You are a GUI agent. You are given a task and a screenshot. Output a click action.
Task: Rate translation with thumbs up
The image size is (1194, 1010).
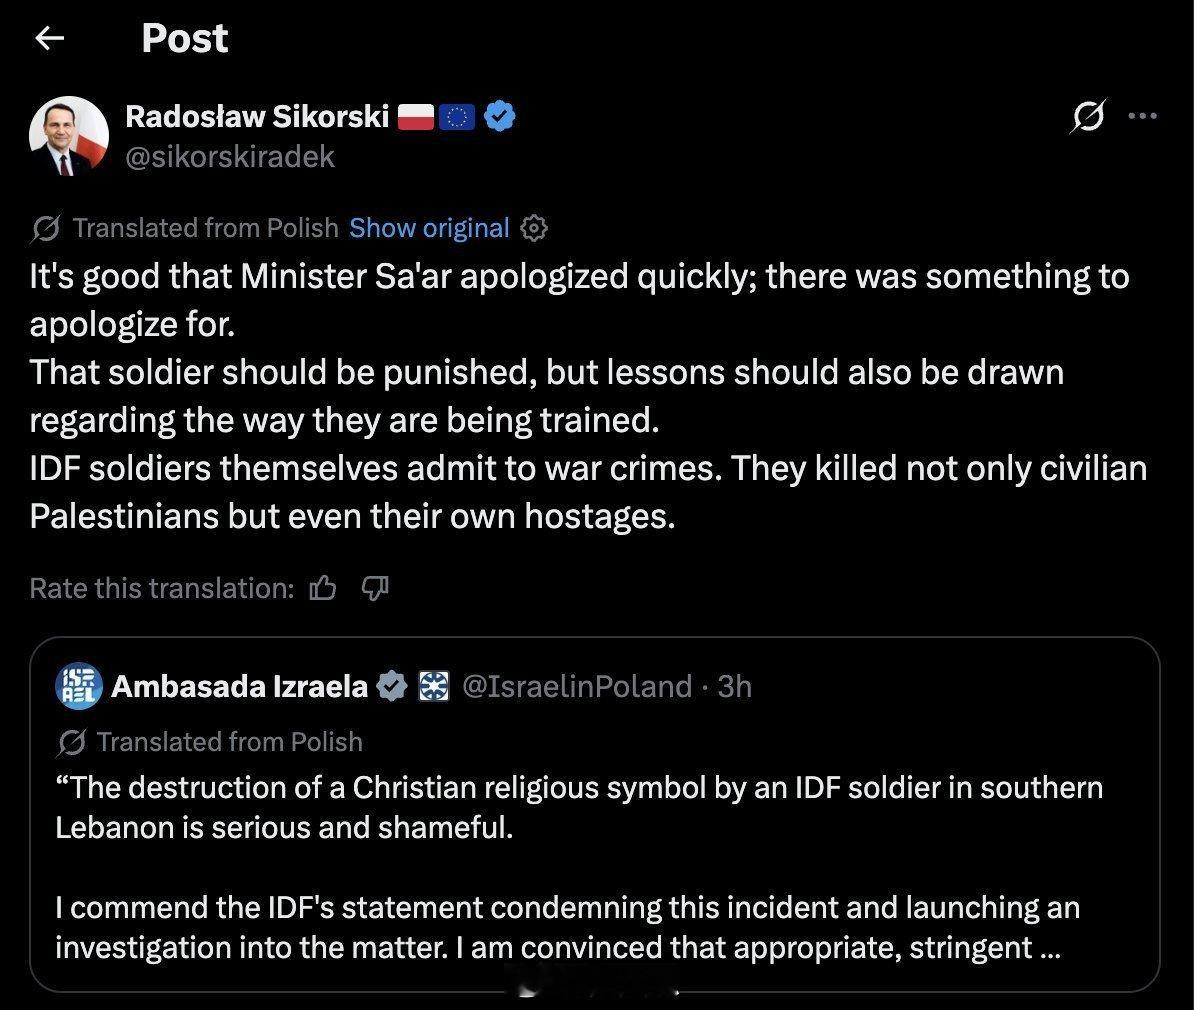point(323,589)
